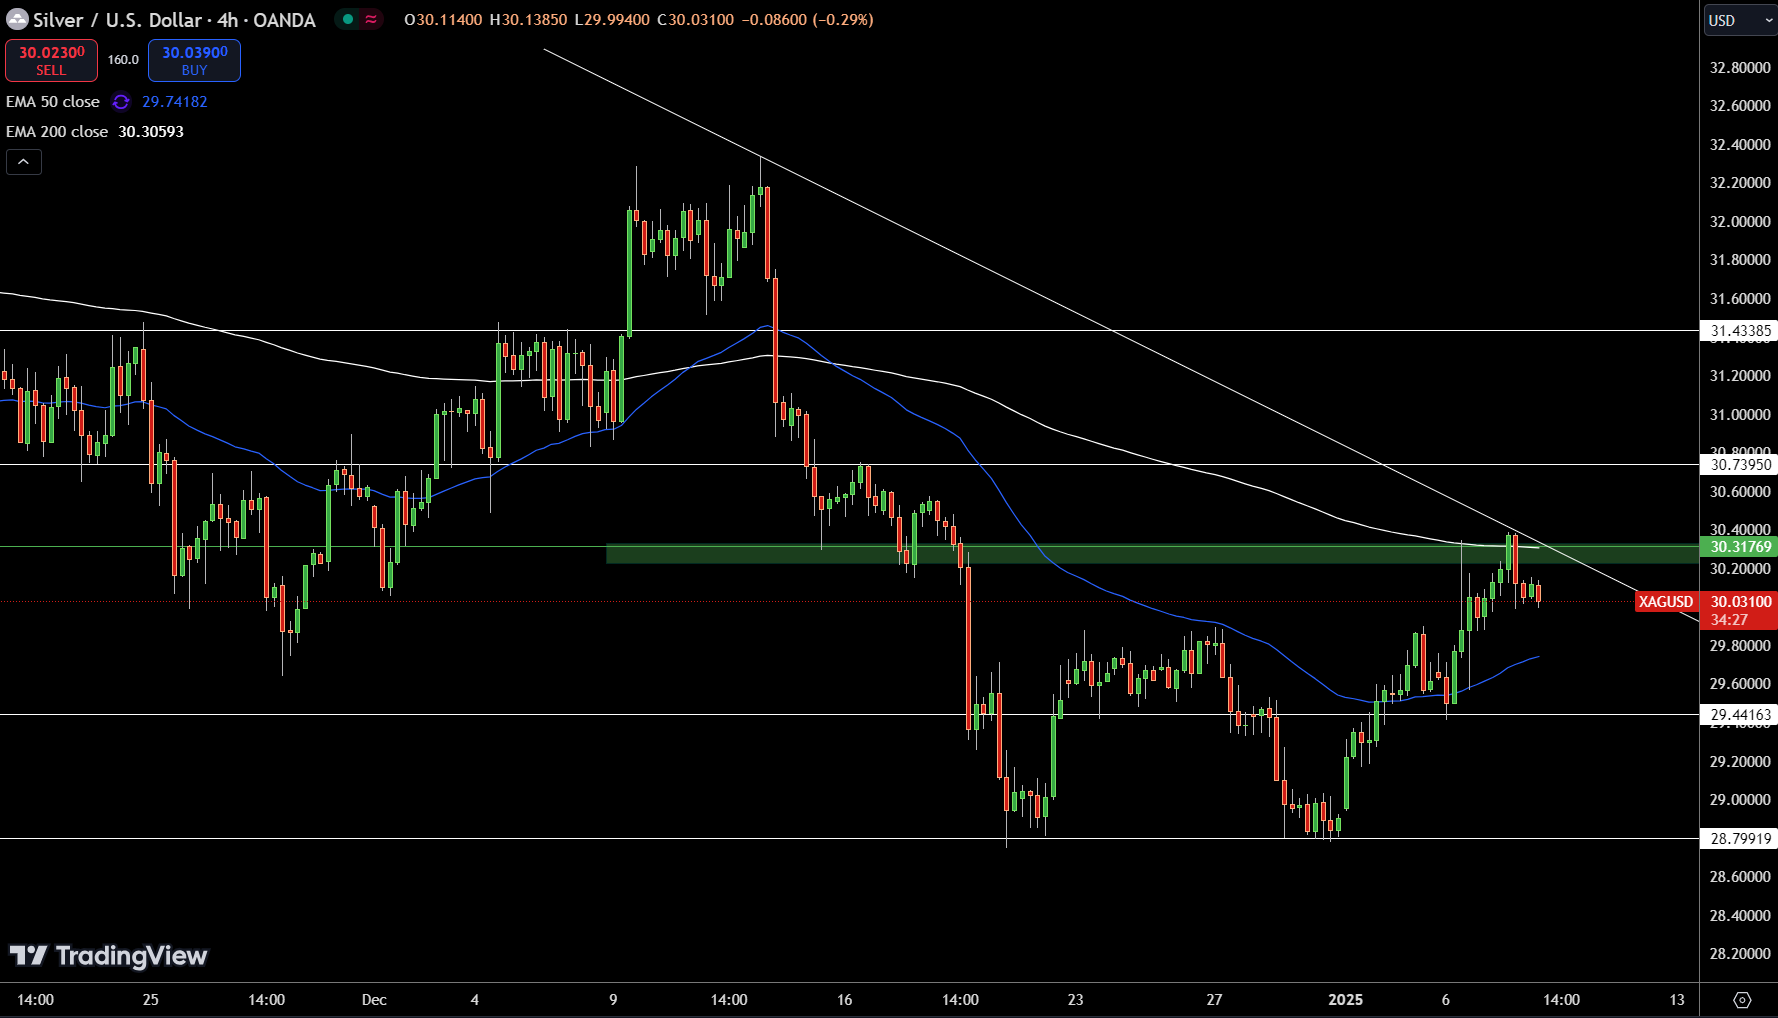
Task: Click the 30.03900 BUY button
Action: [194, 61]
